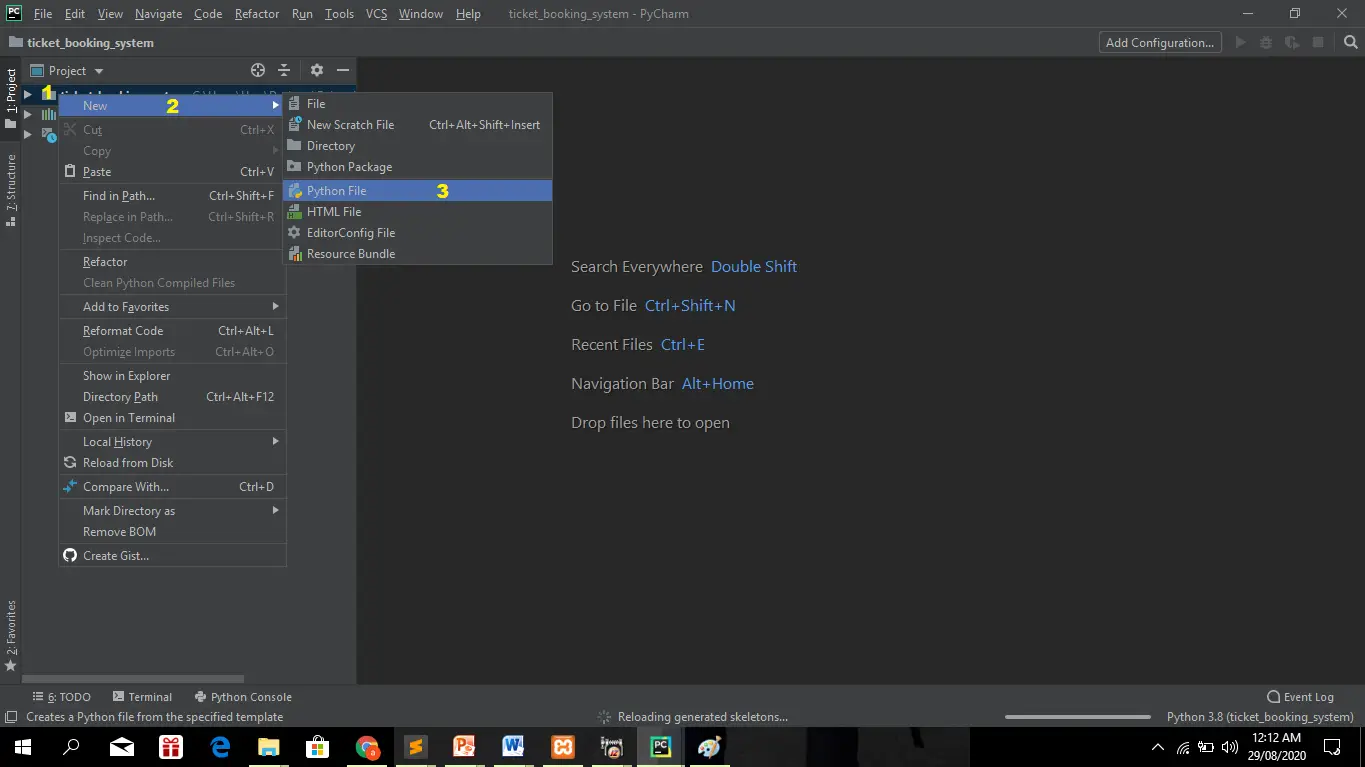Open the Python Console
The image size is (1365, 767).
[x=243, y=696]
